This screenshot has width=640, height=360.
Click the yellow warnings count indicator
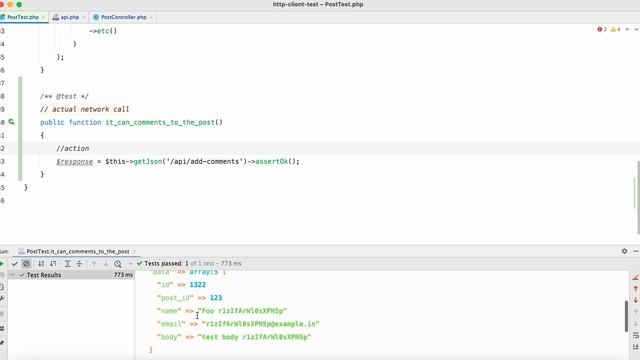(616, 29)
